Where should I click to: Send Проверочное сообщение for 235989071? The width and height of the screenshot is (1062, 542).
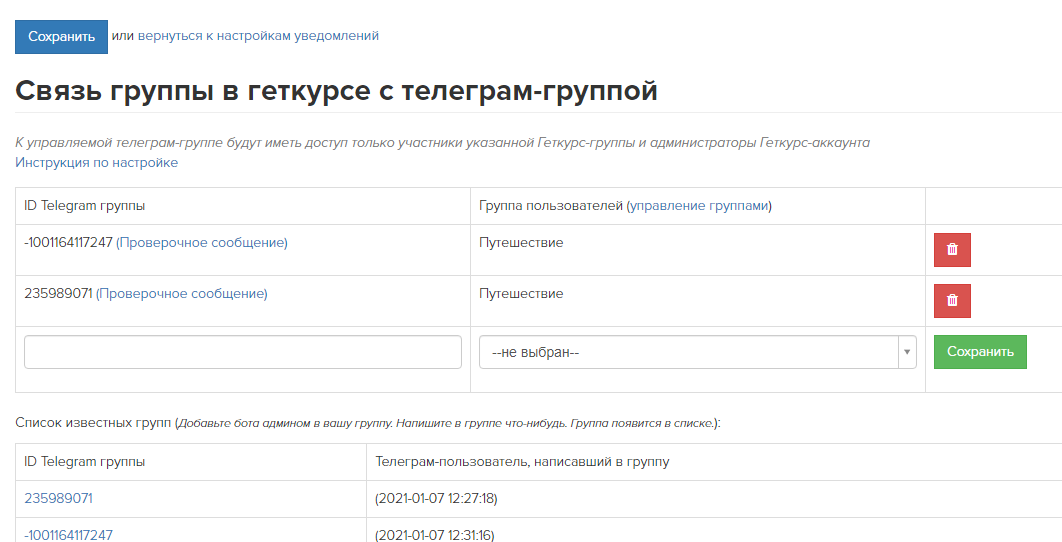point(182,293)
